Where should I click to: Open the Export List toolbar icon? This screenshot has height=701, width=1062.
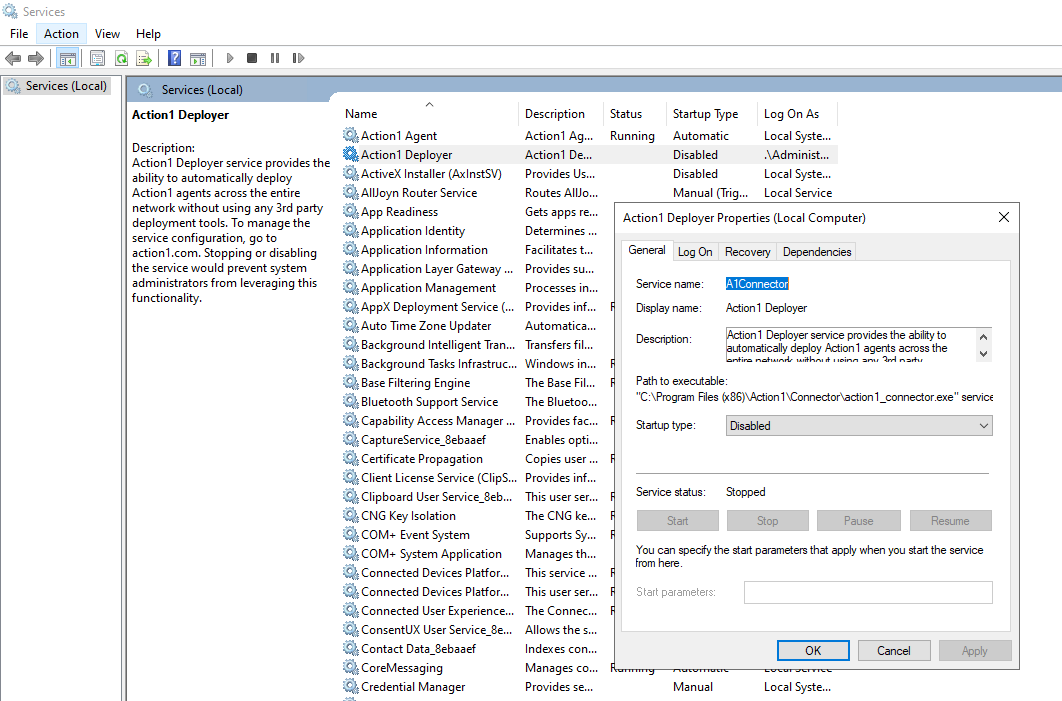coord(145,57)
